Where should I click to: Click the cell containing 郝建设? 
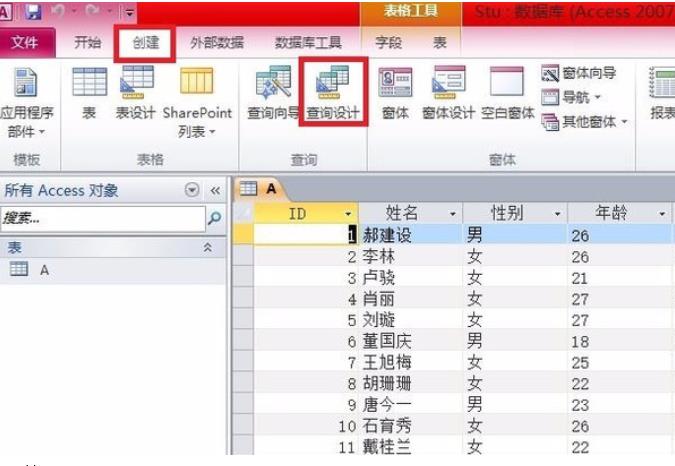coord(411,235)
